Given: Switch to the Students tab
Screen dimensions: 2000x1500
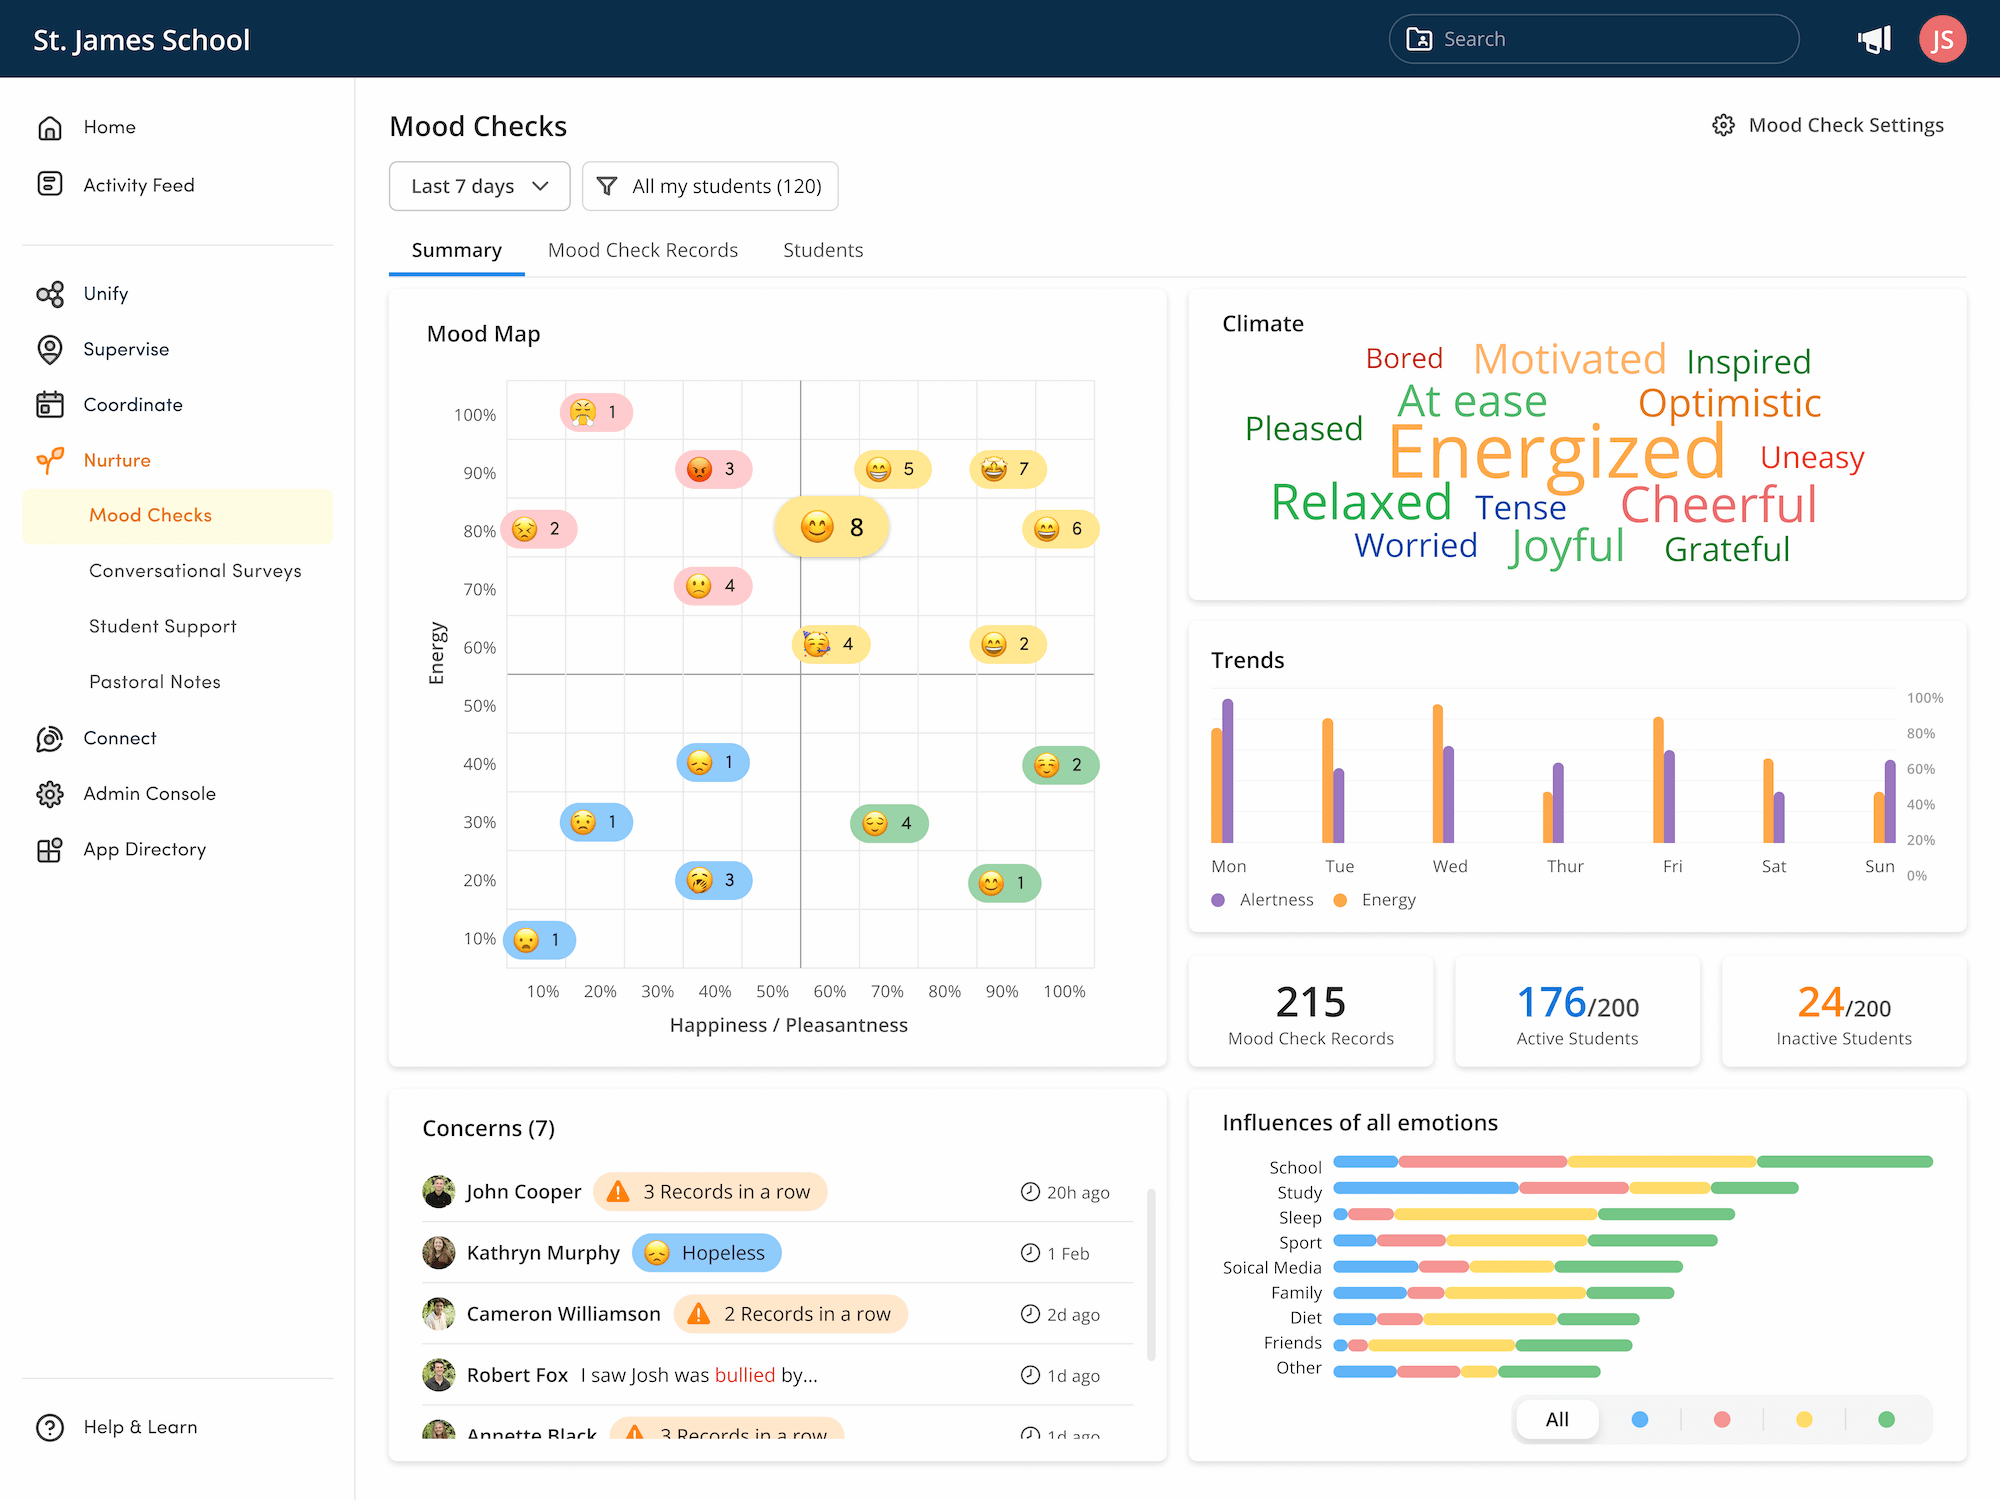Looking at the screenshot, I should [822, 250].
